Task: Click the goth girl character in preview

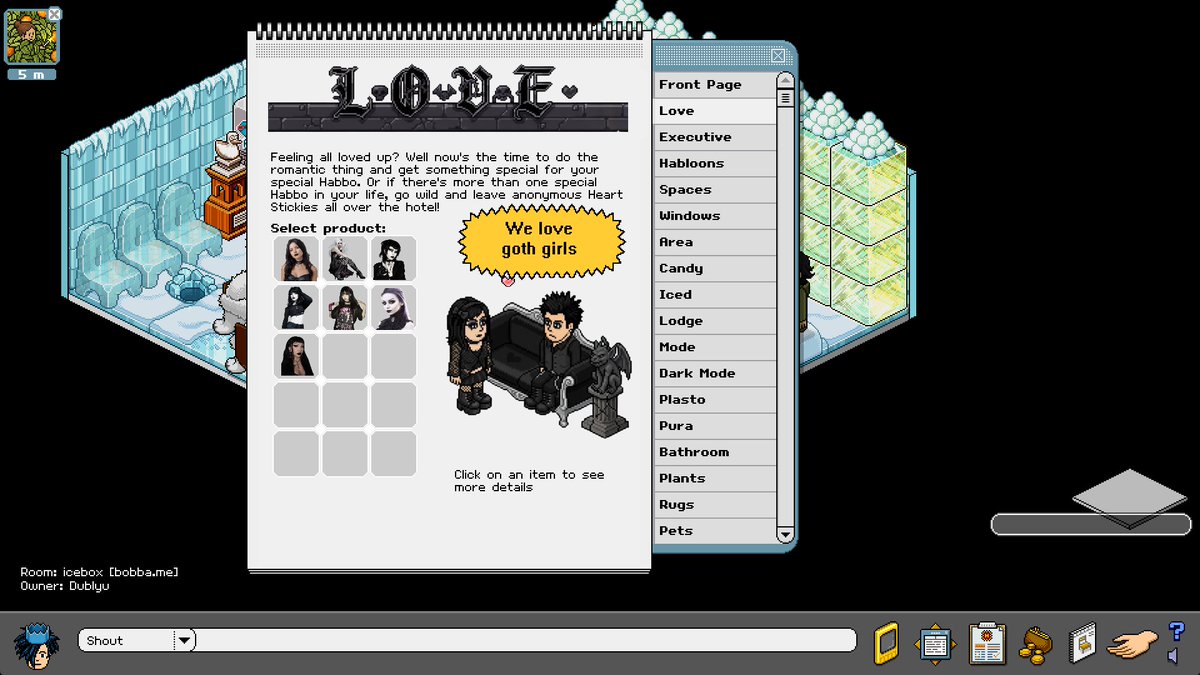Action: pos(469,355)
